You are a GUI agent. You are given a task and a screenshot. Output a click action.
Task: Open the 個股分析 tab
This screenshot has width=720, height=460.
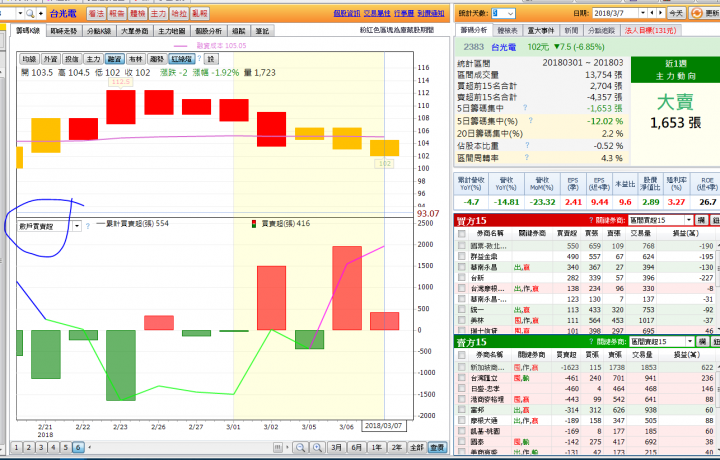(x=208, y=31)
